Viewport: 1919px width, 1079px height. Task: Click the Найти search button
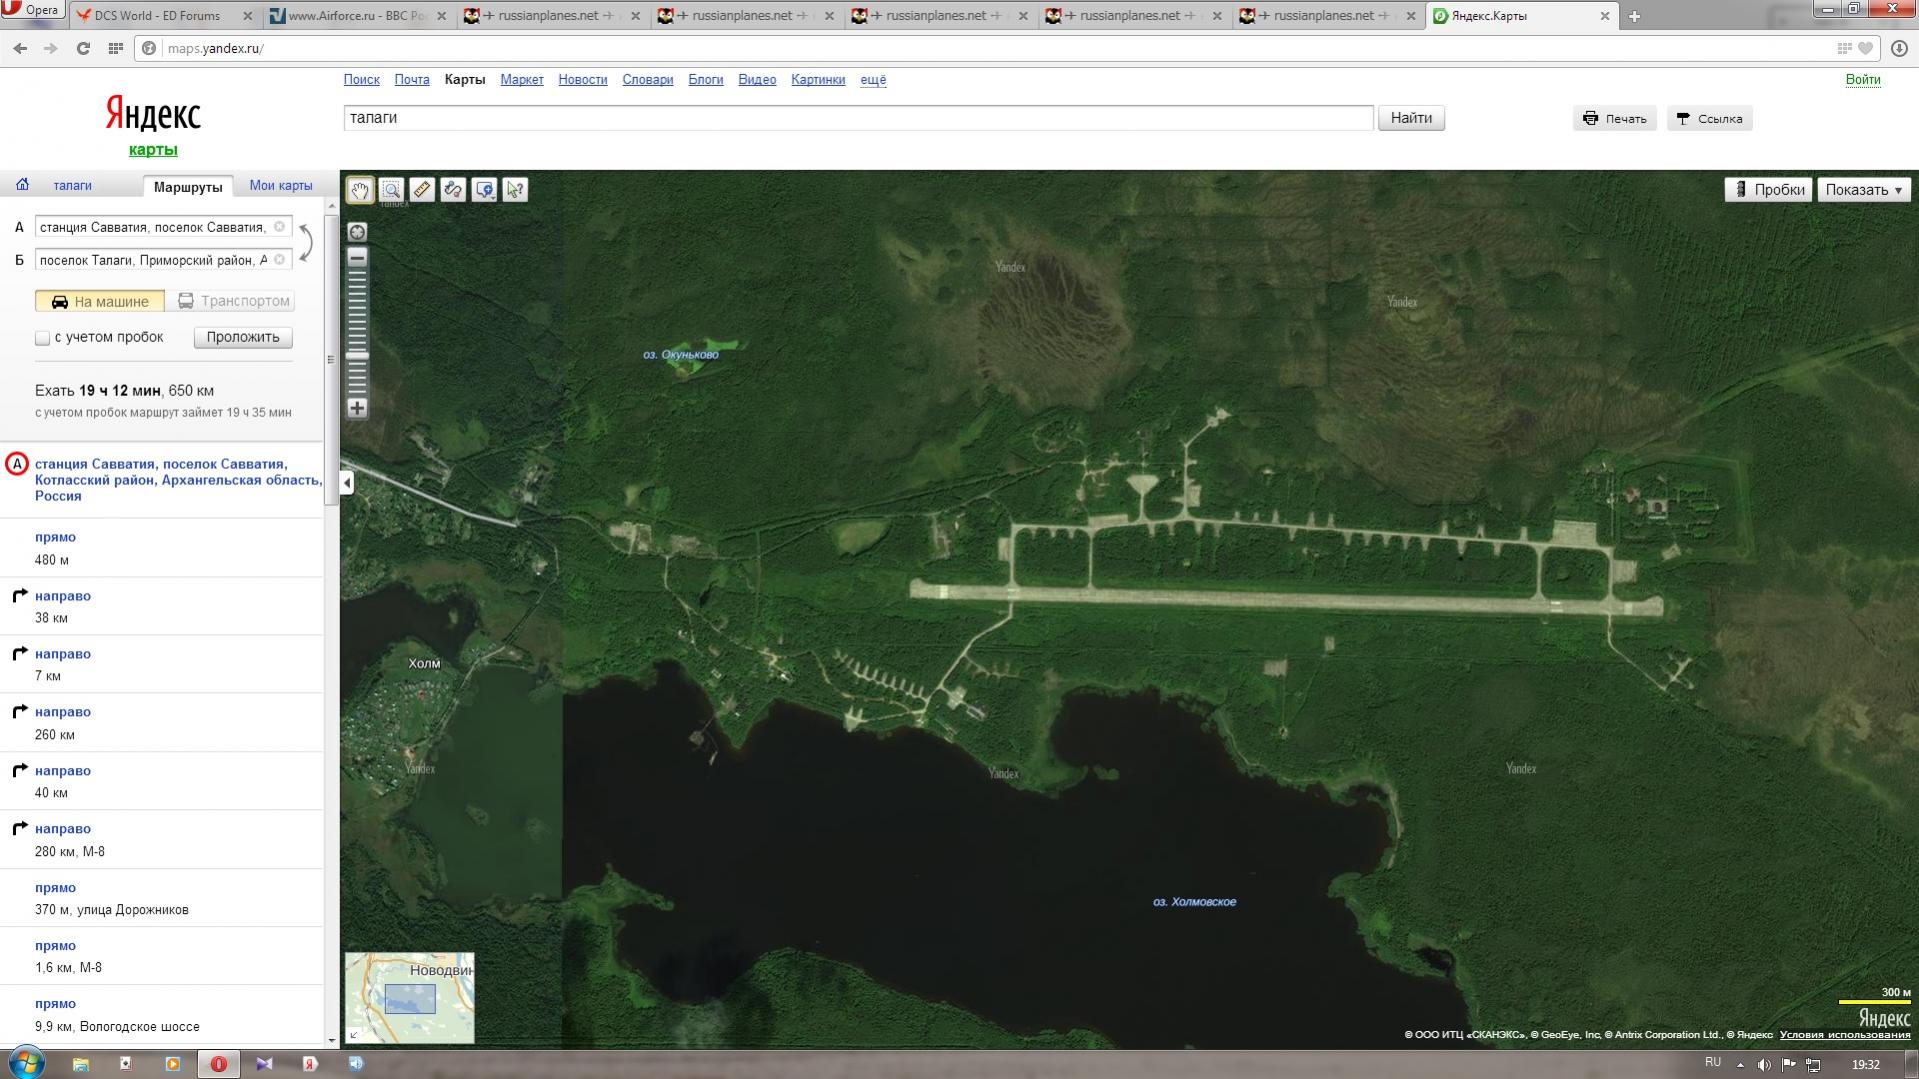1410,118
